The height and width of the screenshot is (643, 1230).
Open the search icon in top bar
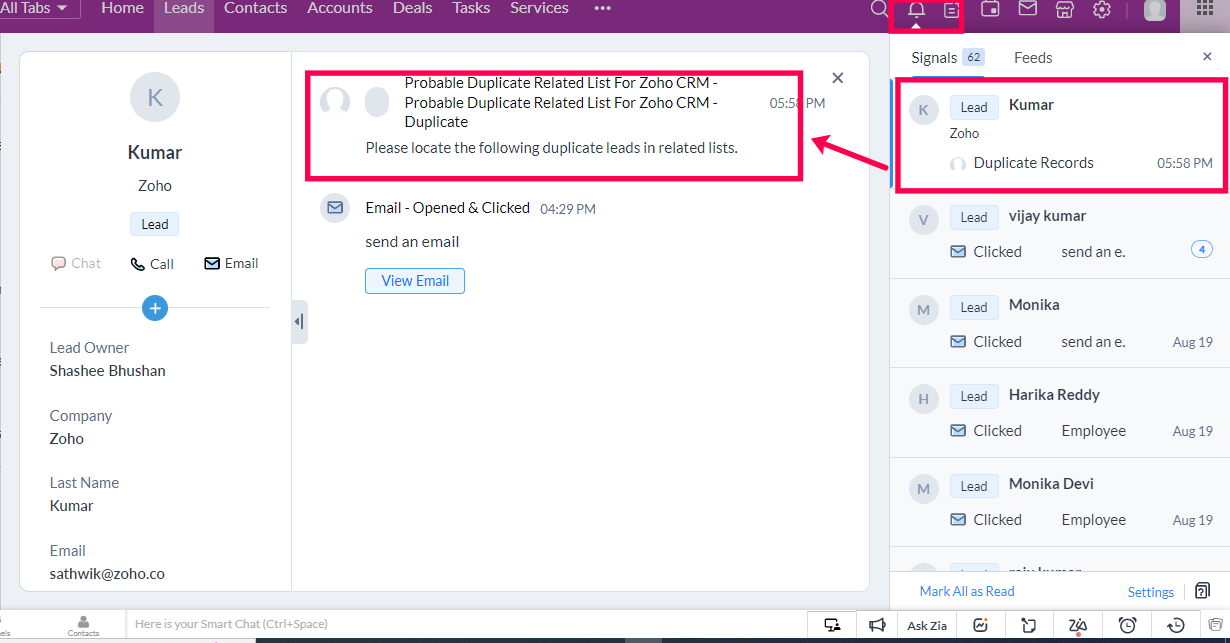click(x=879, y=9)
